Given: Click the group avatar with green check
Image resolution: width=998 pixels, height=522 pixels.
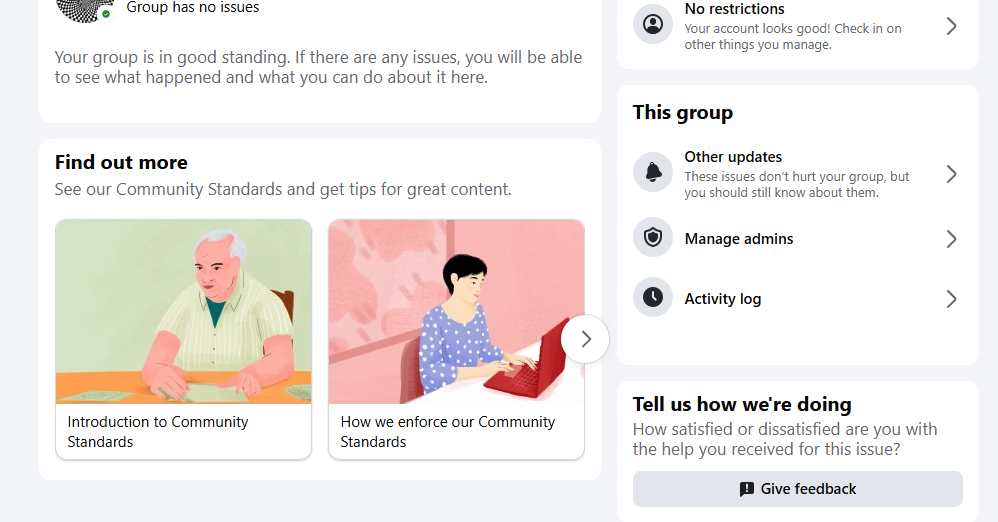Looking at the screenshot, I should (85, 10).
